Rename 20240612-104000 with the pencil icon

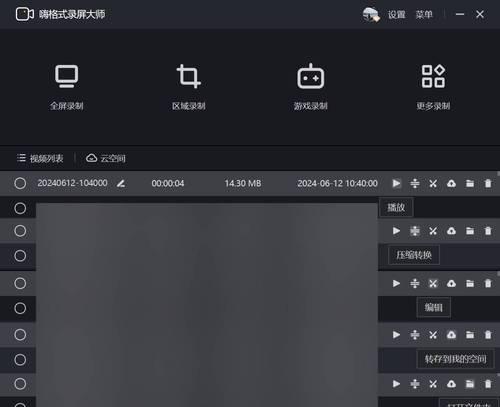pos(121,183)
